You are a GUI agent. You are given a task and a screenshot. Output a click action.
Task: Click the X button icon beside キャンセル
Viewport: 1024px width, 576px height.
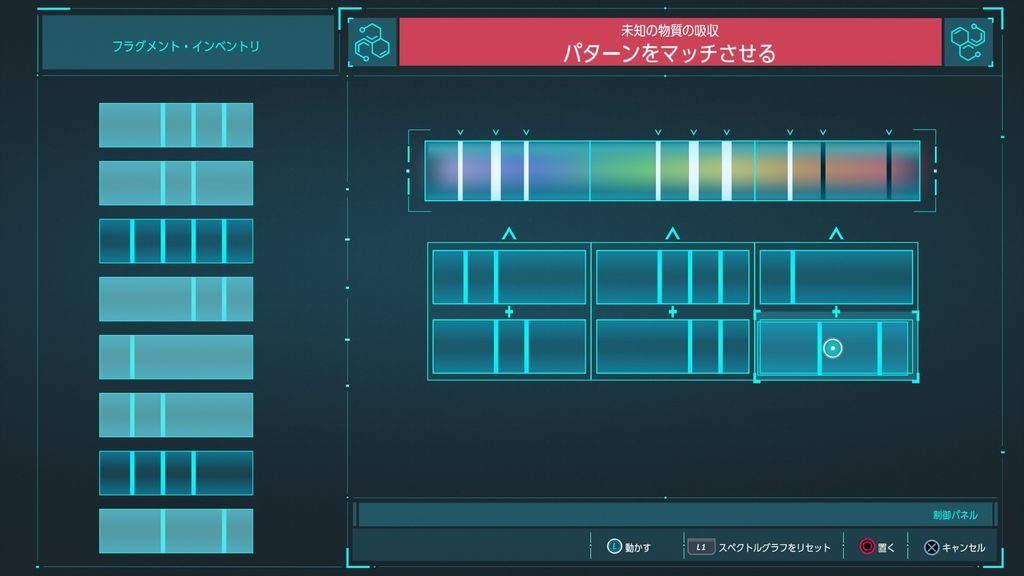931,547
